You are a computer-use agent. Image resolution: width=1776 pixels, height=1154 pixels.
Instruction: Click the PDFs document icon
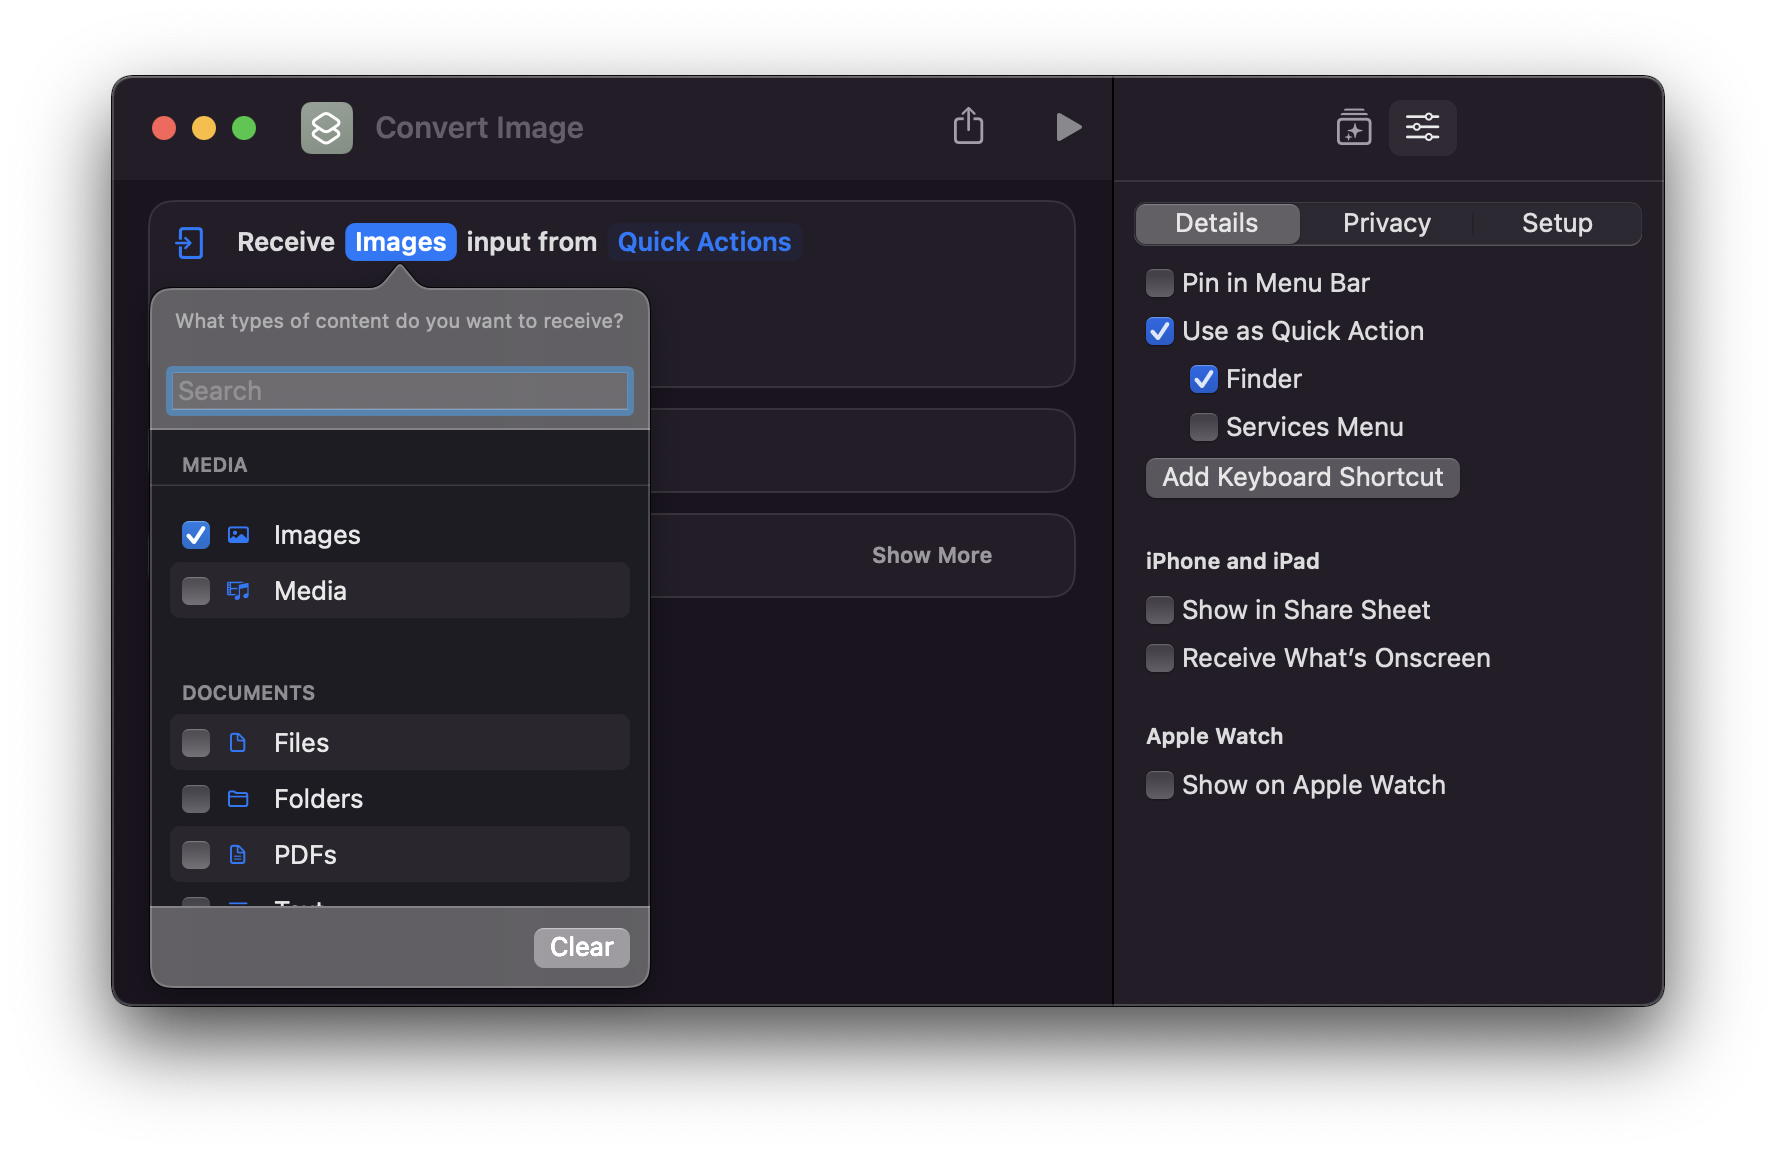pyautogui.click(x=238, y=854)
